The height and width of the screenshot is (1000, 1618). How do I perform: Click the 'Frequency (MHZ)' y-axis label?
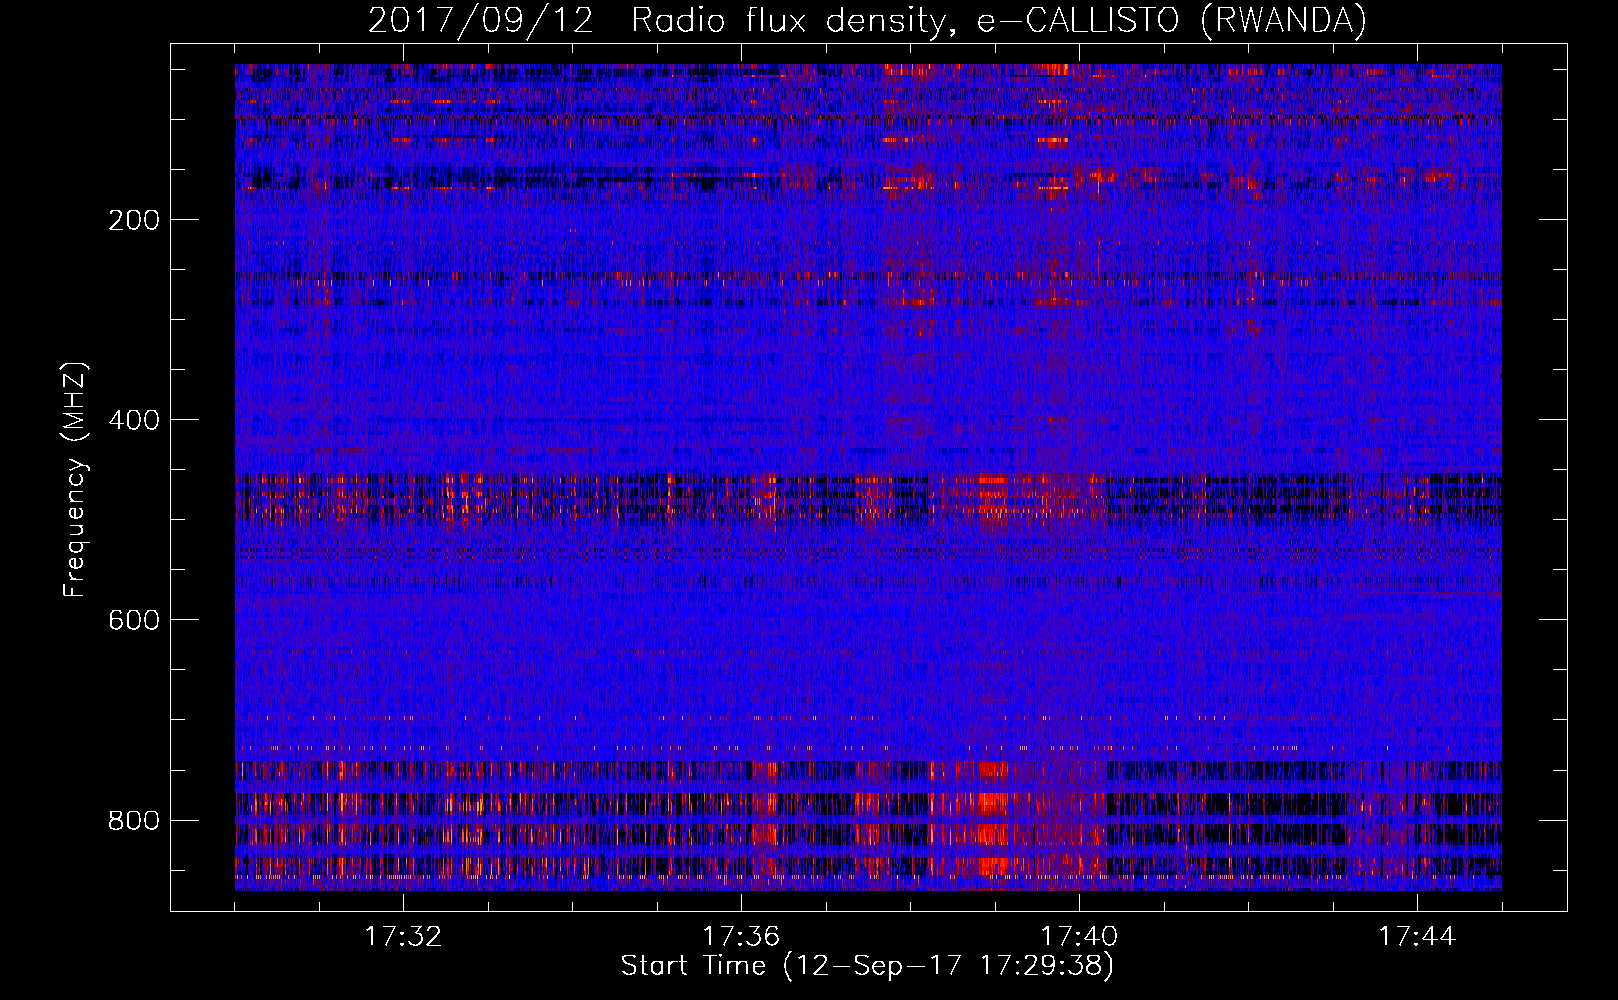tap(75, 480)
